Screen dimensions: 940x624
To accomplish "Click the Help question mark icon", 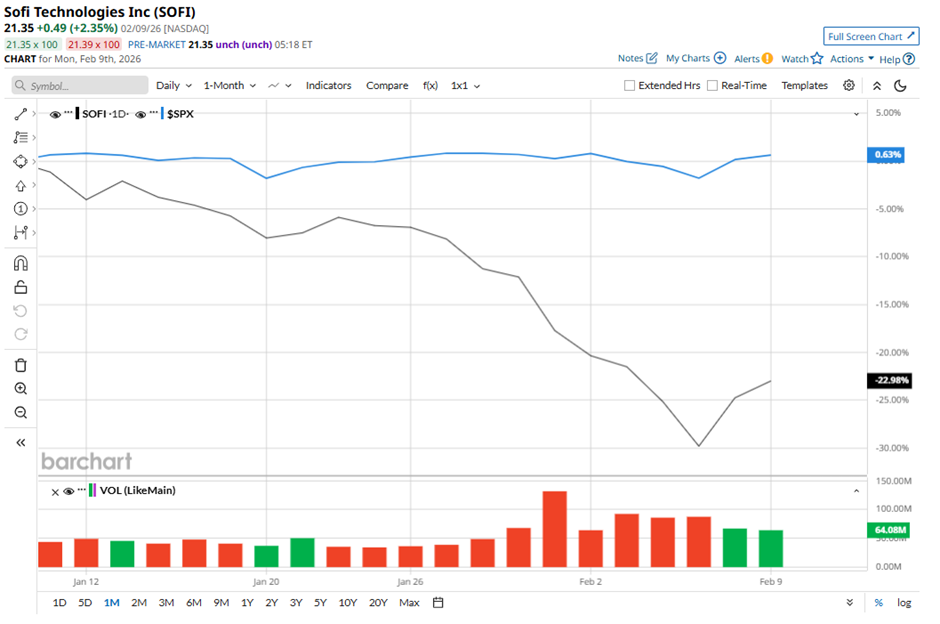I will (909, 59).
